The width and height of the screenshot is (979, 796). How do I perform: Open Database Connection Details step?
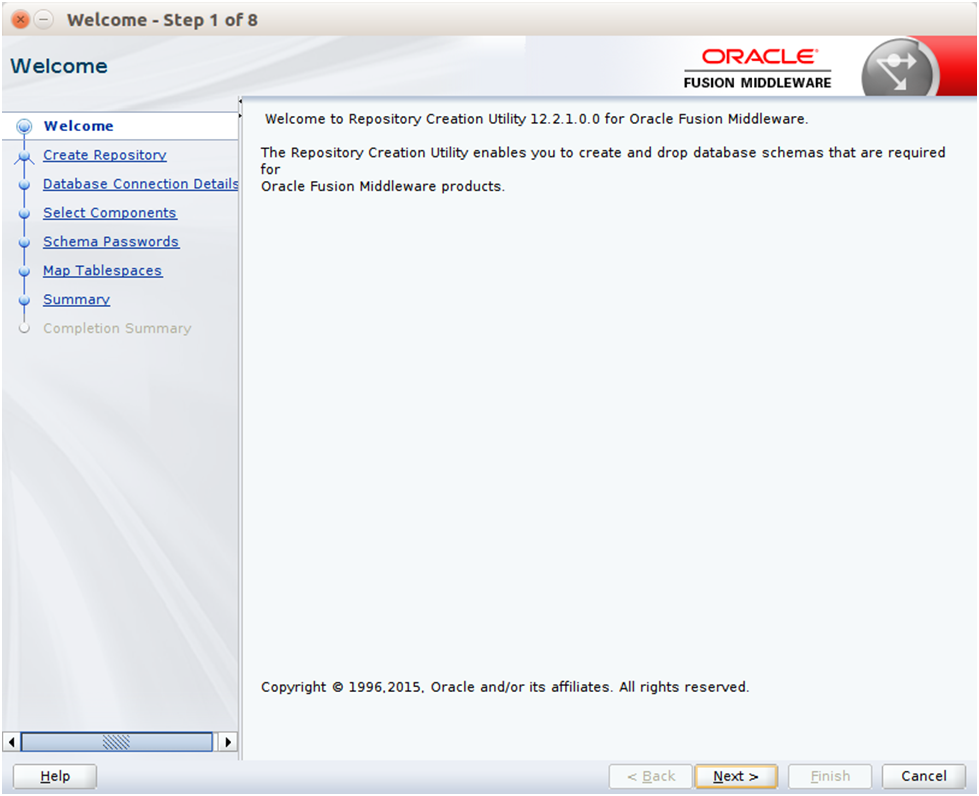coord(140,184)
